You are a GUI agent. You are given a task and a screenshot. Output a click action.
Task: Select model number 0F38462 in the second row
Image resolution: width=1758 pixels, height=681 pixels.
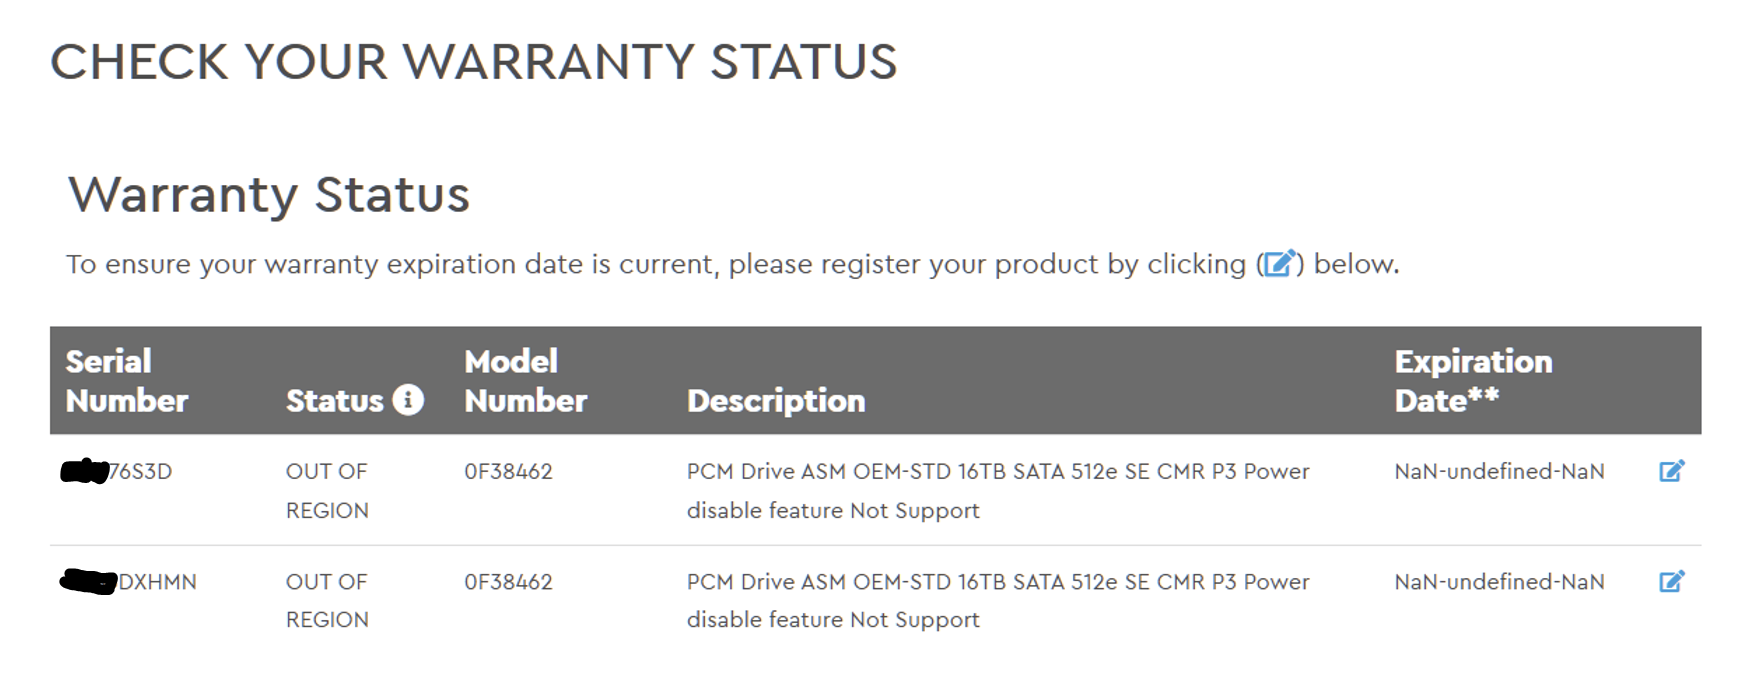[510, 581]
